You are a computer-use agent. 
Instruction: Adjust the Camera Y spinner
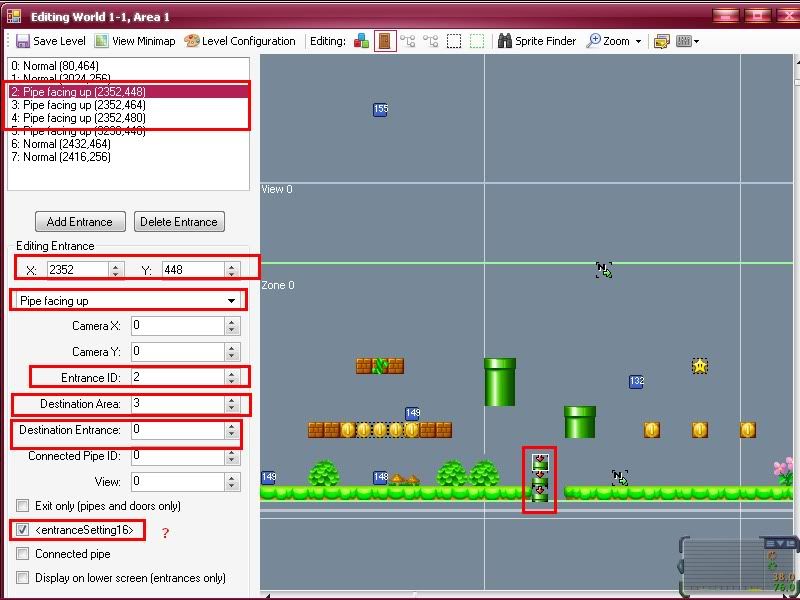(232, 352)
